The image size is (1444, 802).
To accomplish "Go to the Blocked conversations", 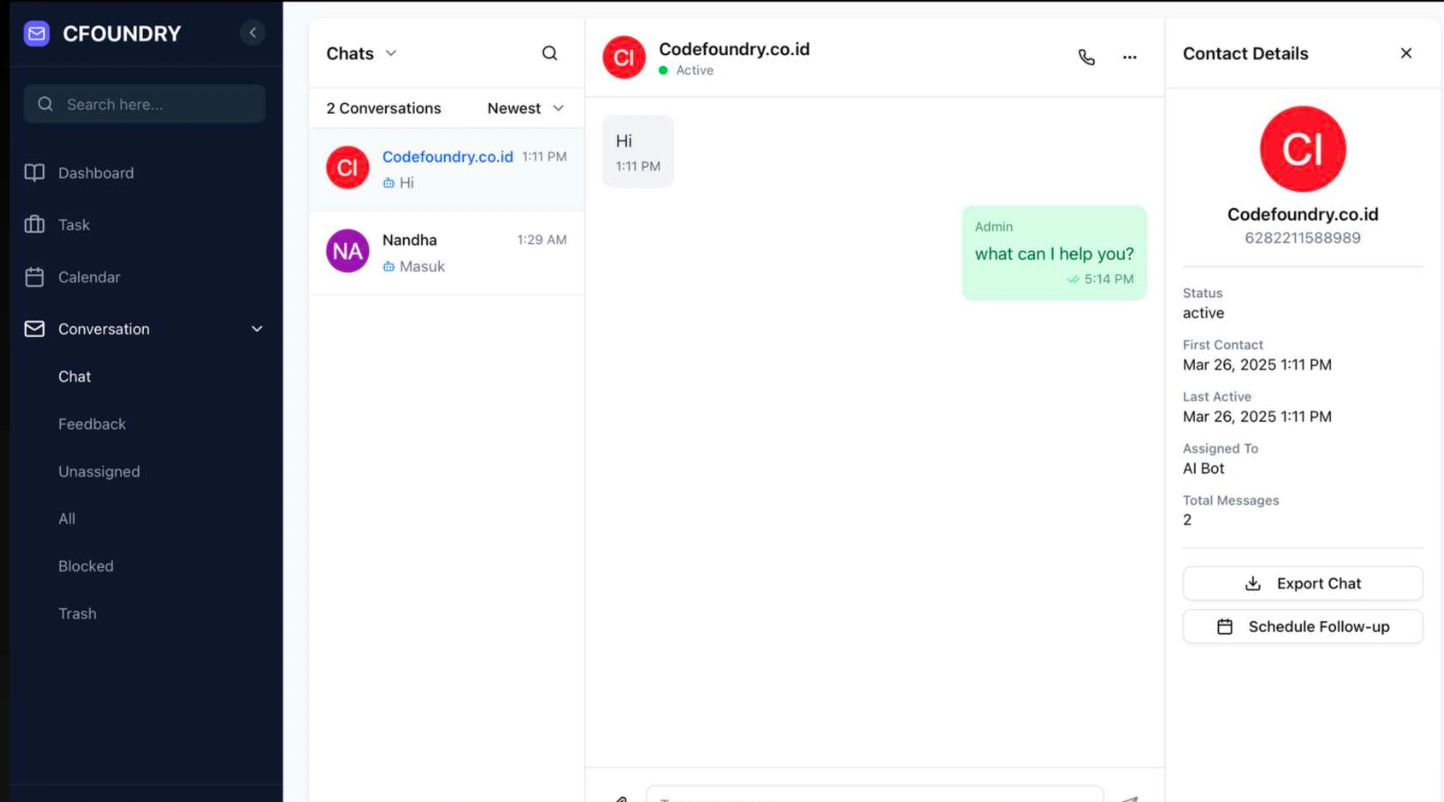I will [86, 566].
